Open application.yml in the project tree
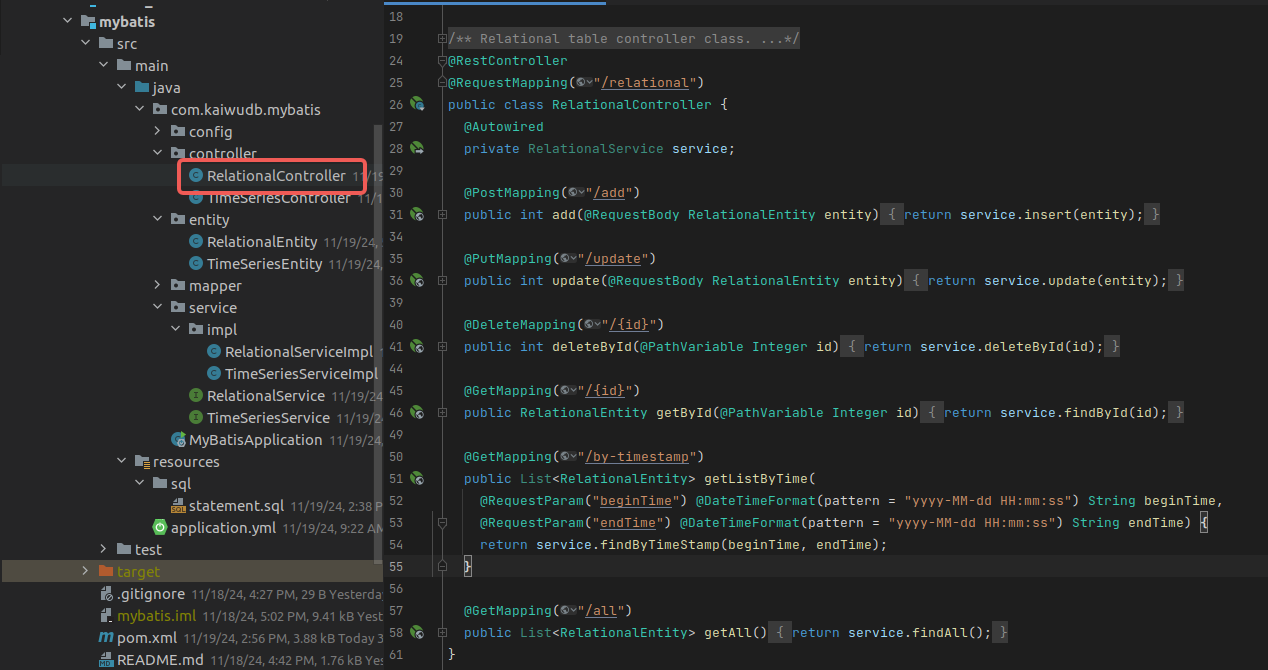Image resolution: width=1268 pixels, height=670 pixels. point(222,528)
